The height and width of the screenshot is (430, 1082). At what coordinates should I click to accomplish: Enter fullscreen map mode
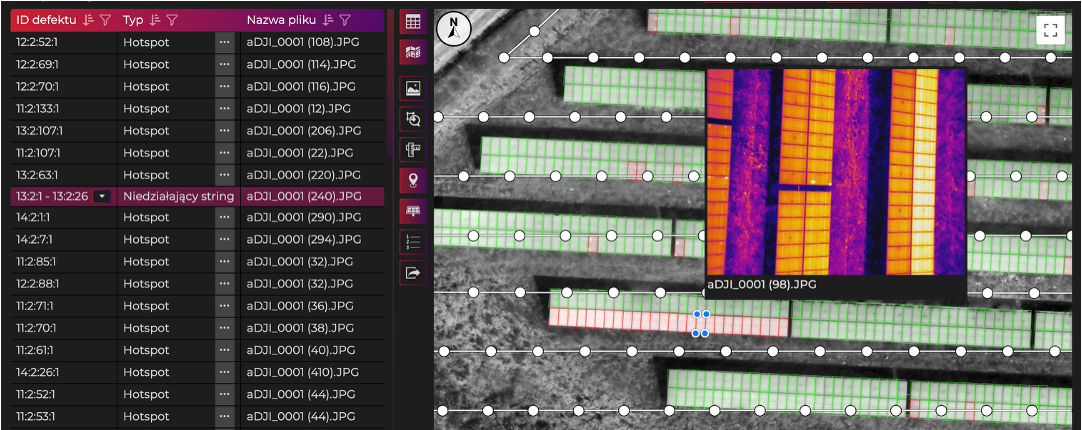(1050, 30)
